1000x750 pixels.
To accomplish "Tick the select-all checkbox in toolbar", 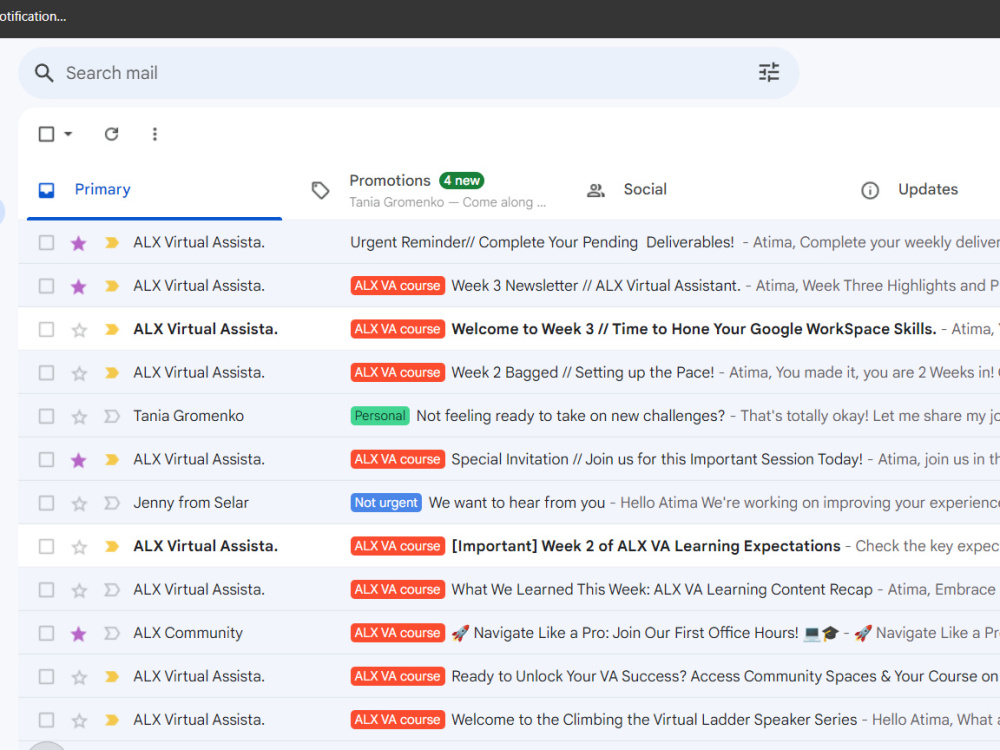I will [46, 134].
